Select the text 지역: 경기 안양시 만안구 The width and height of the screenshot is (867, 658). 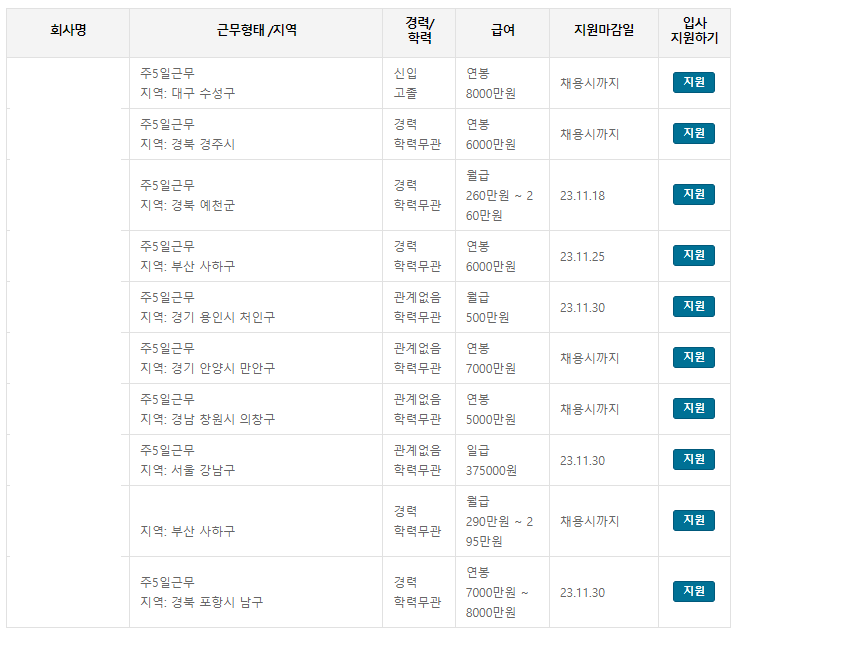[207, 368]
